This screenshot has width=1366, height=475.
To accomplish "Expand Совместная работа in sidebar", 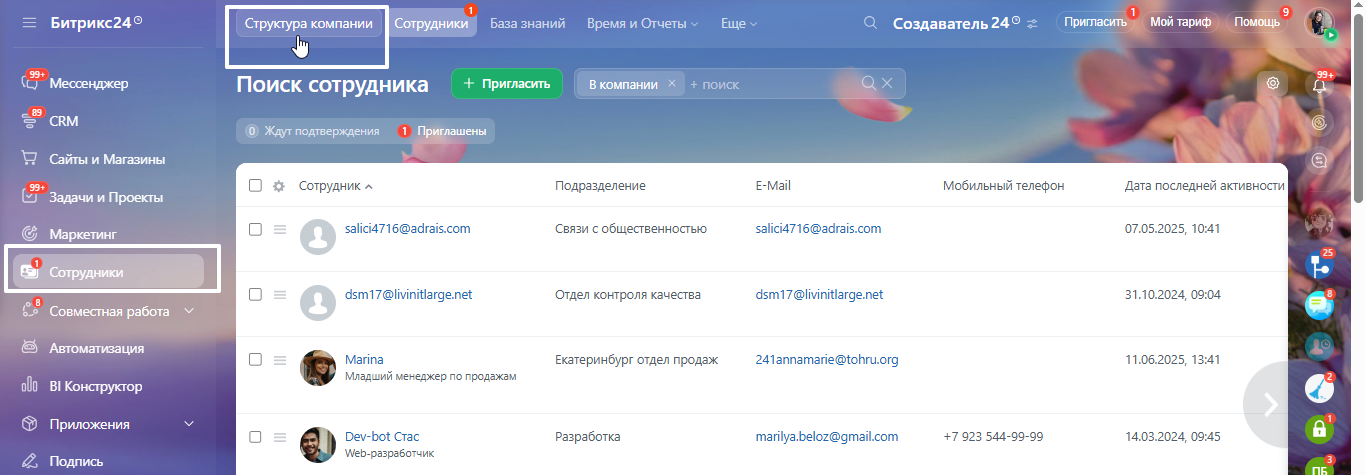I will [189, 311].
